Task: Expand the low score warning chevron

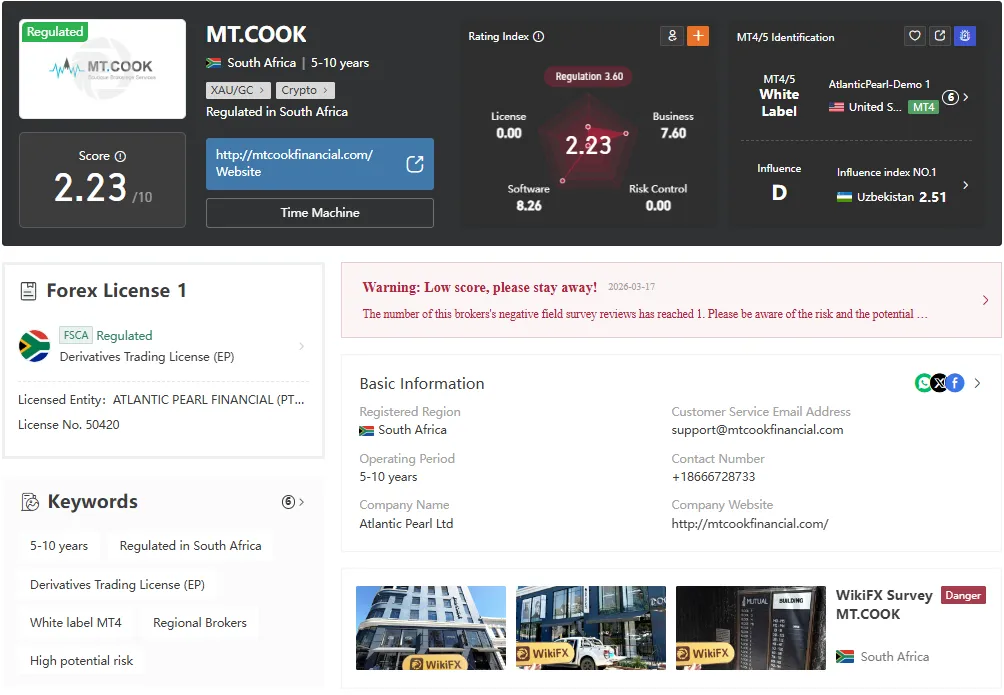Action: pyautogui.click(x=985, y=300)
